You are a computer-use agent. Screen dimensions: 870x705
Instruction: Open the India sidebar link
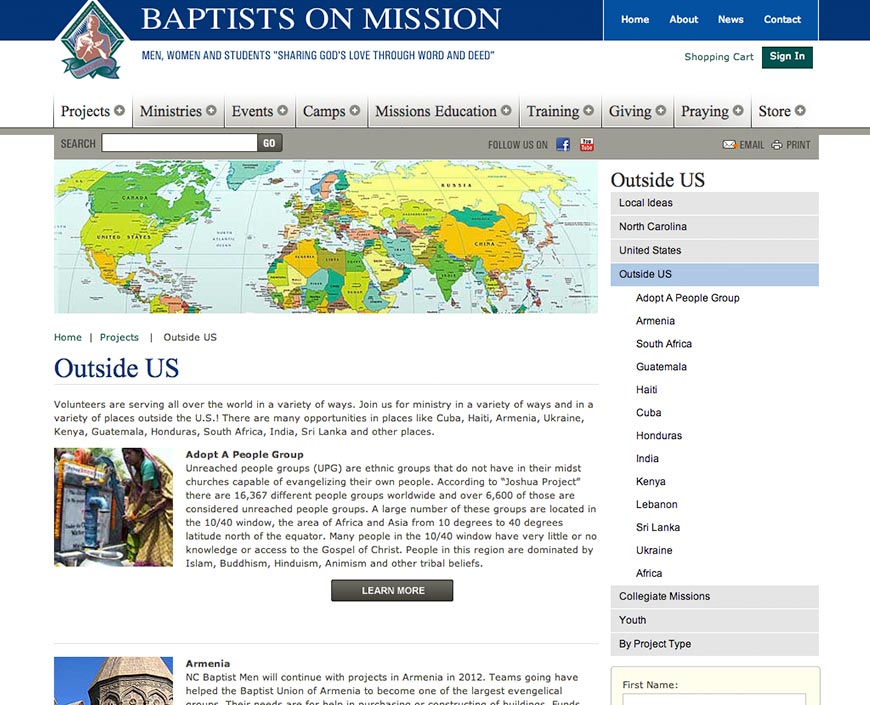coord(647,459)
